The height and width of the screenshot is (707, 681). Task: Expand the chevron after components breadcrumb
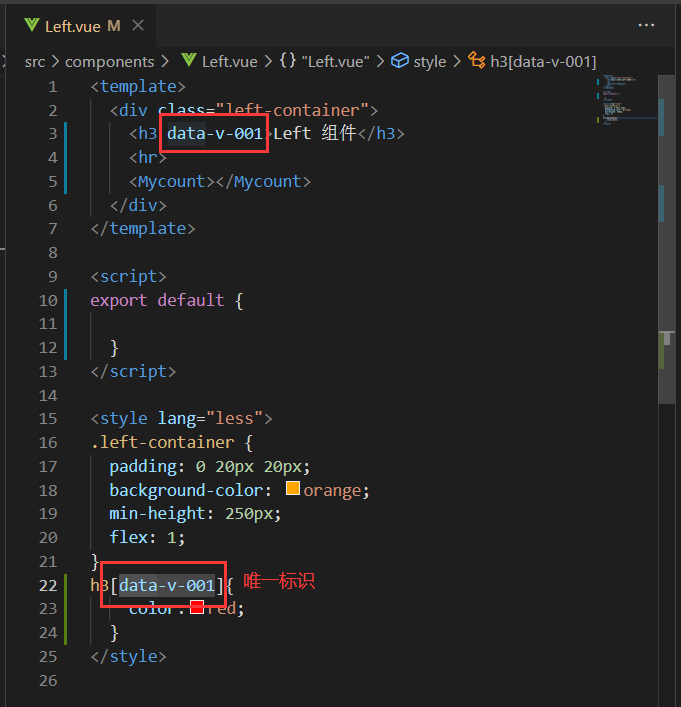pyautogui.click(x=165, y=62)
